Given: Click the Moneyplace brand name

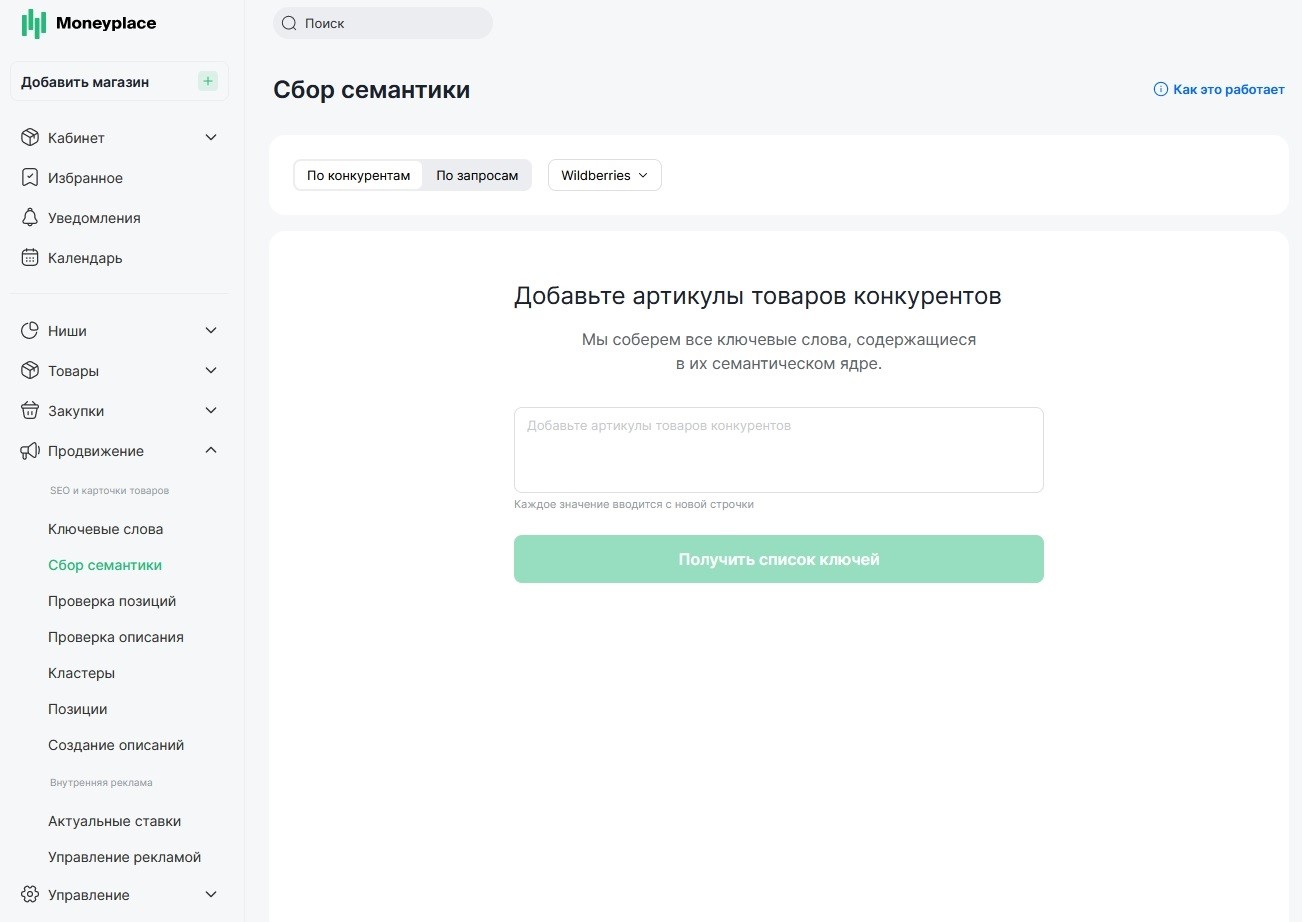Looking at the screenshot, I should click(106, 23).
